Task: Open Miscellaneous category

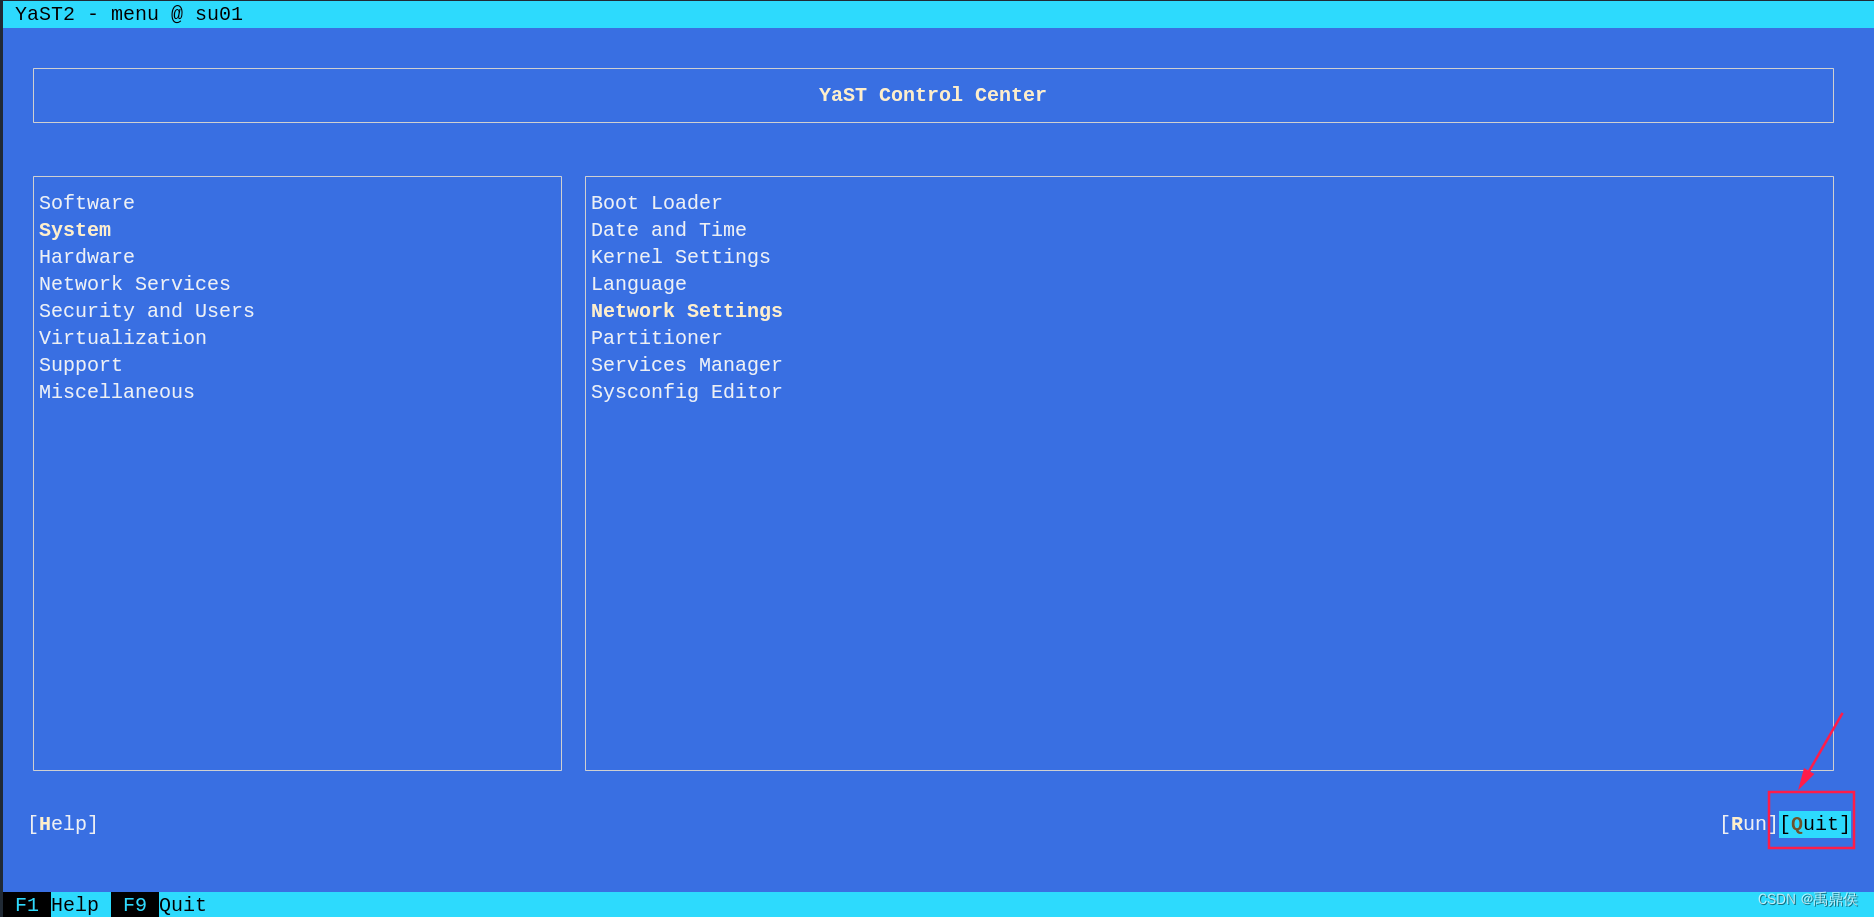Action: tap(117, 392)
